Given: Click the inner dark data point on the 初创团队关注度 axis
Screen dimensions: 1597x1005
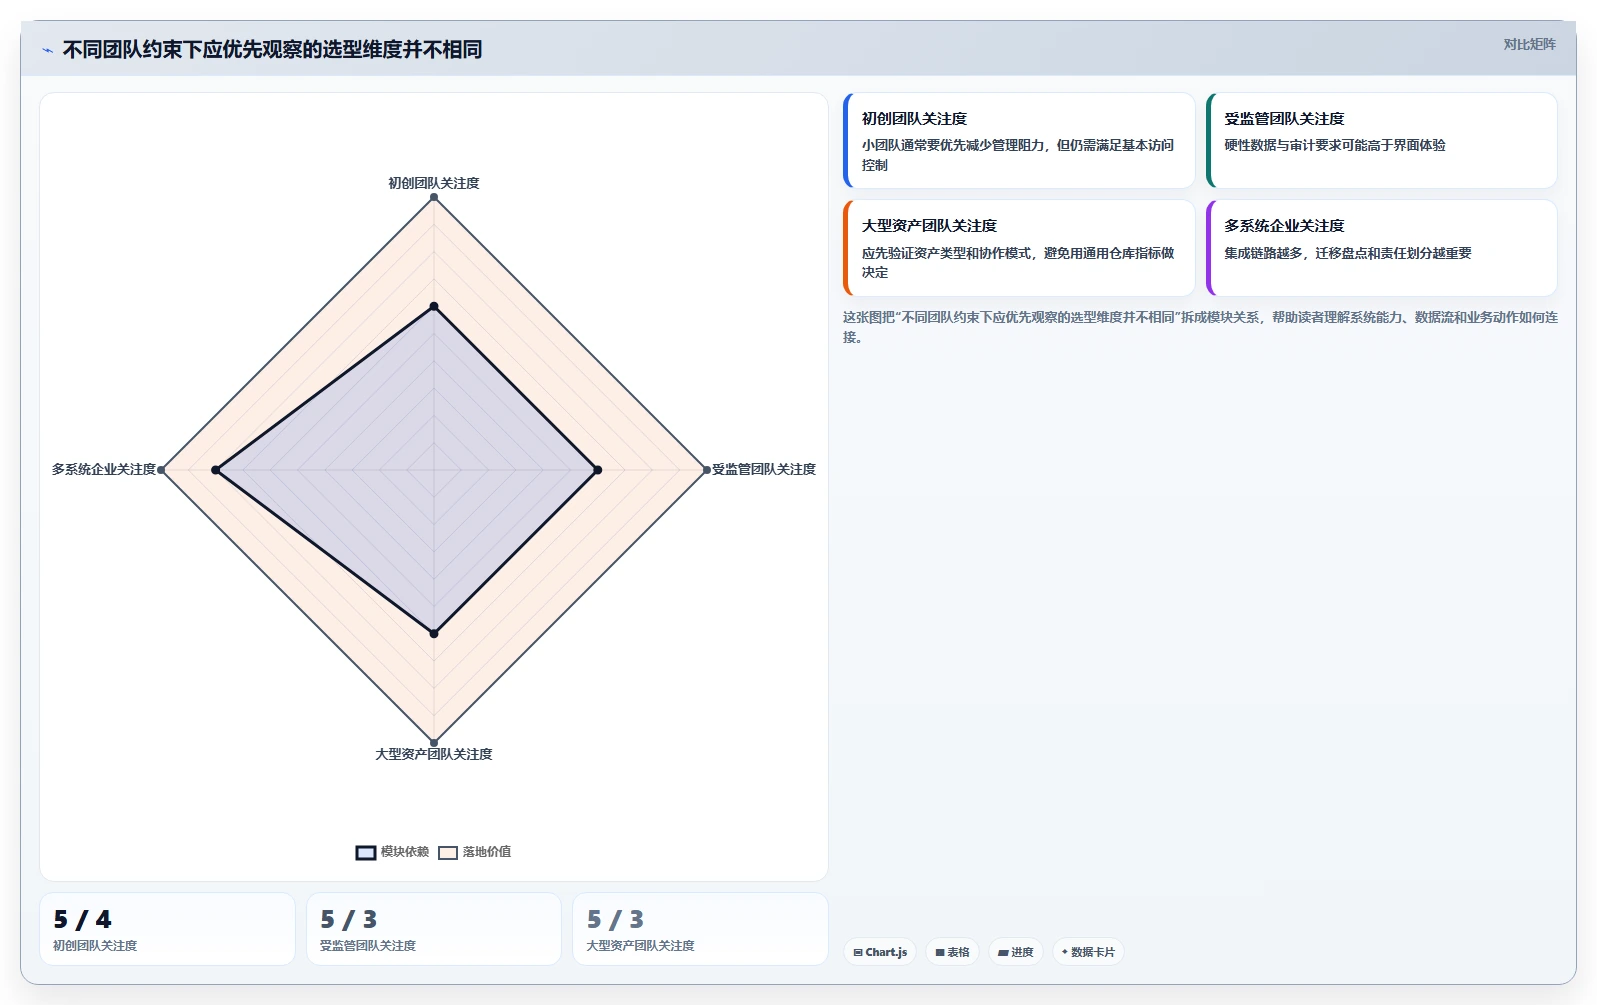Looking at the screenshot, I should pos(434,306).
